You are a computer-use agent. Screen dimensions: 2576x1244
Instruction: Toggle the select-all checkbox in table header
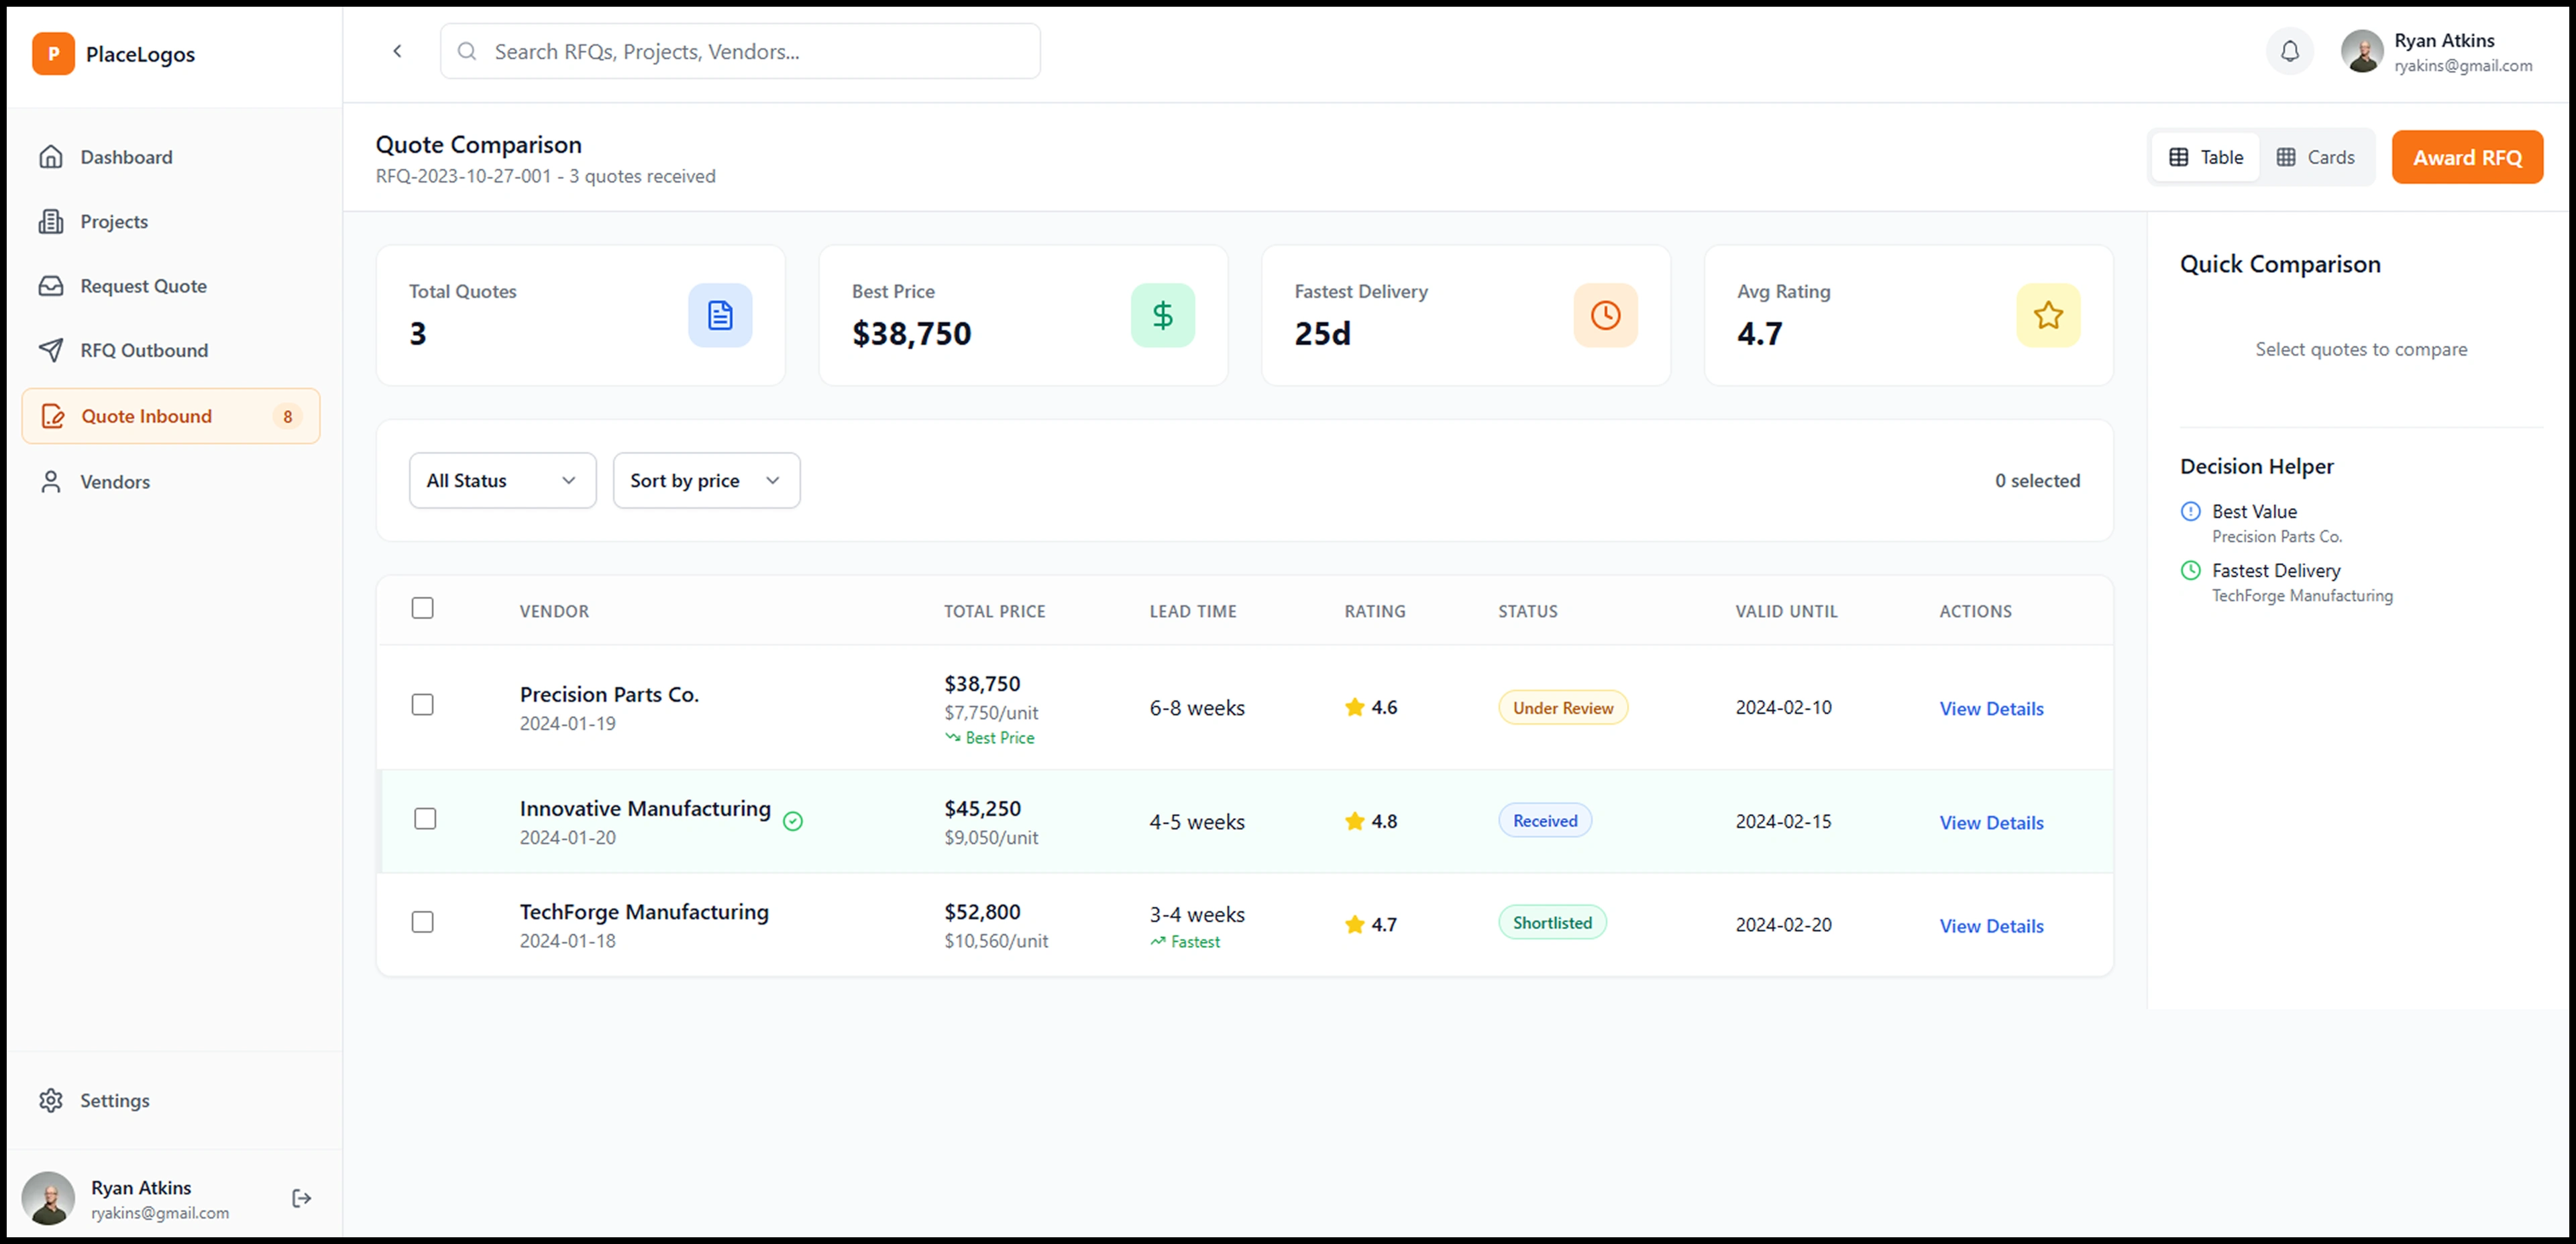422,608
